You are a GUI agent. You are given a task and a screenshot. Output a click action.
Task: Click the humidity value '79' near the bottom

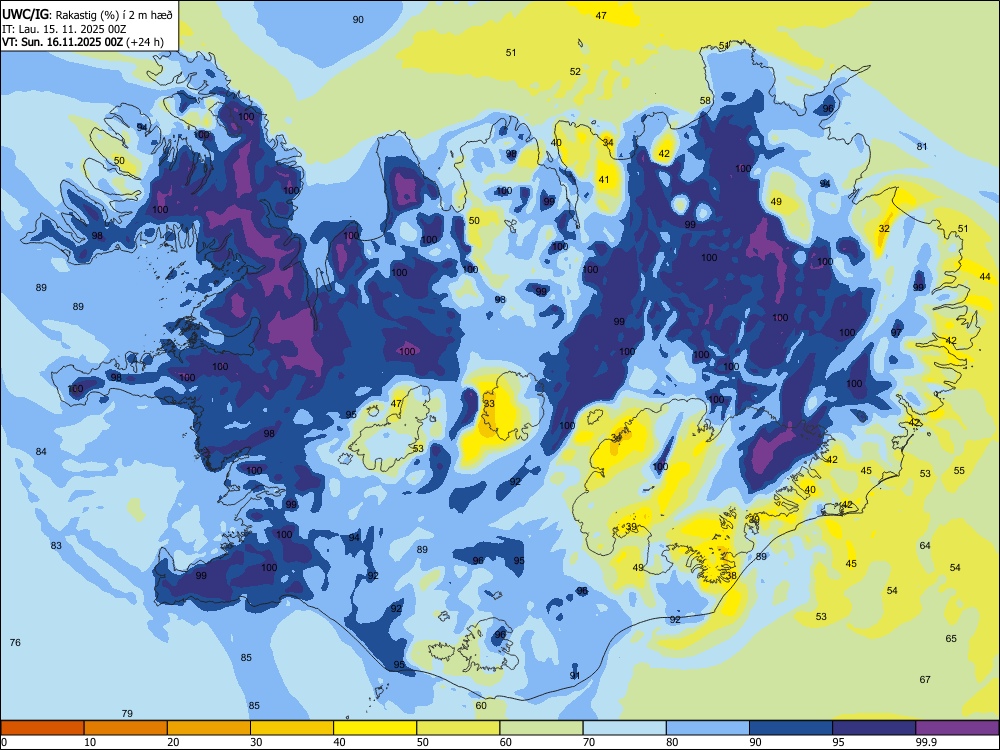(127, 713)
